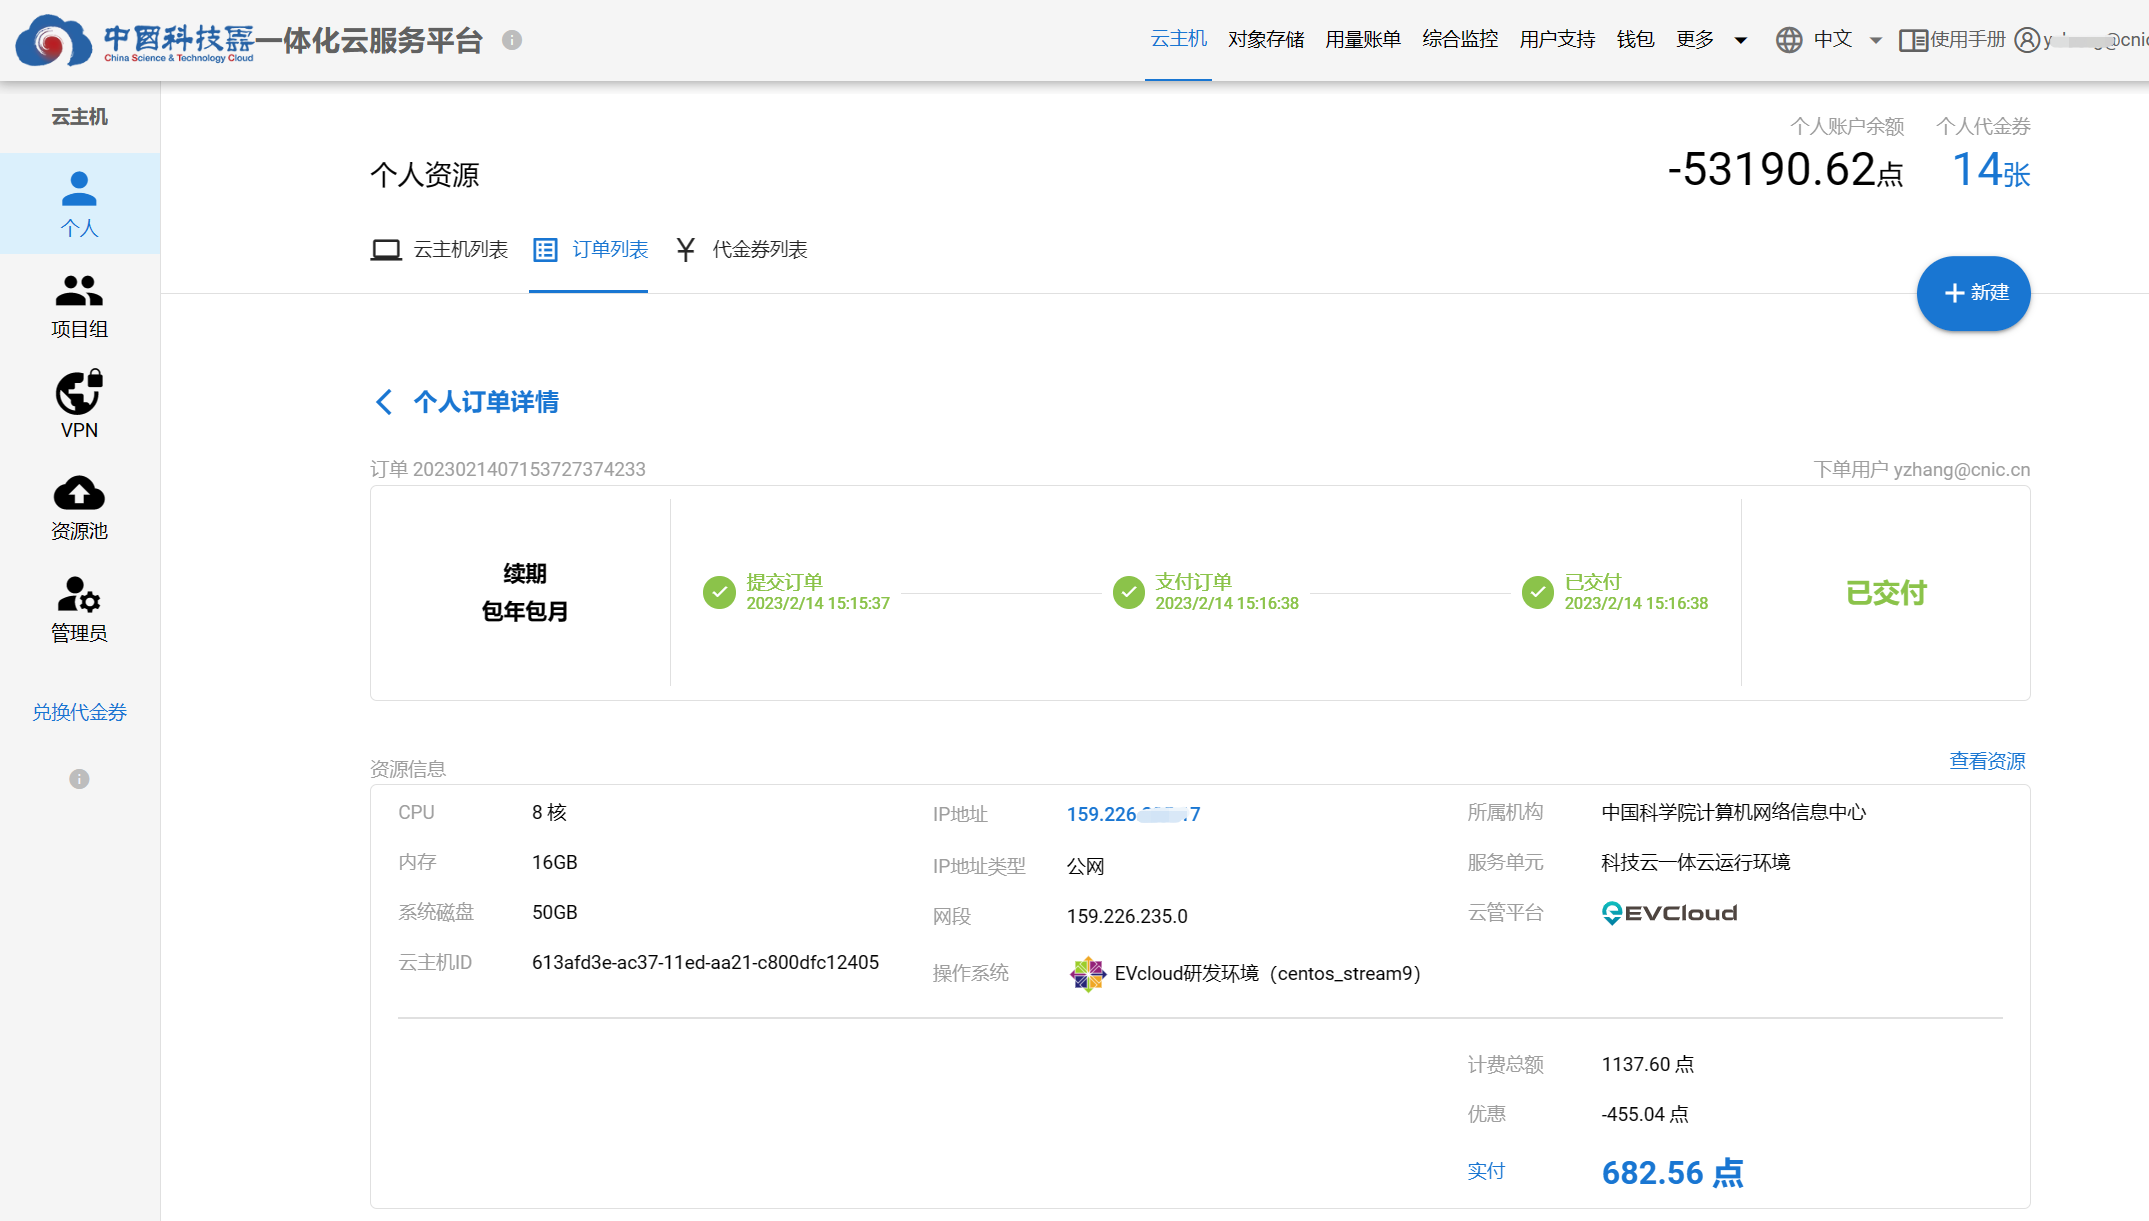Click the list icon for 订单列表
The height and width of the screenshot is (1221, 2149).
click(545, 250)
